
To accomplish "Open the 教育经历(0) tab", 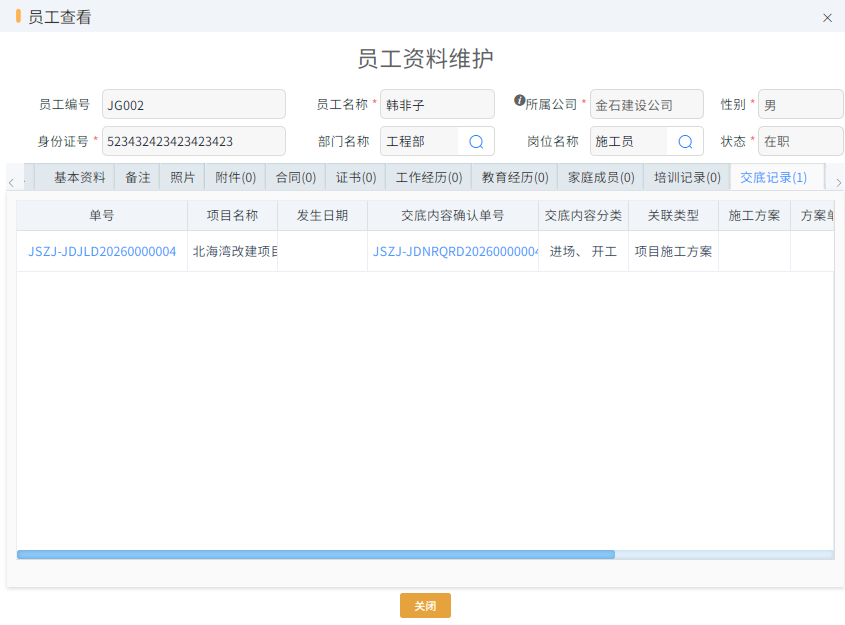I will (x=515, y=177).
